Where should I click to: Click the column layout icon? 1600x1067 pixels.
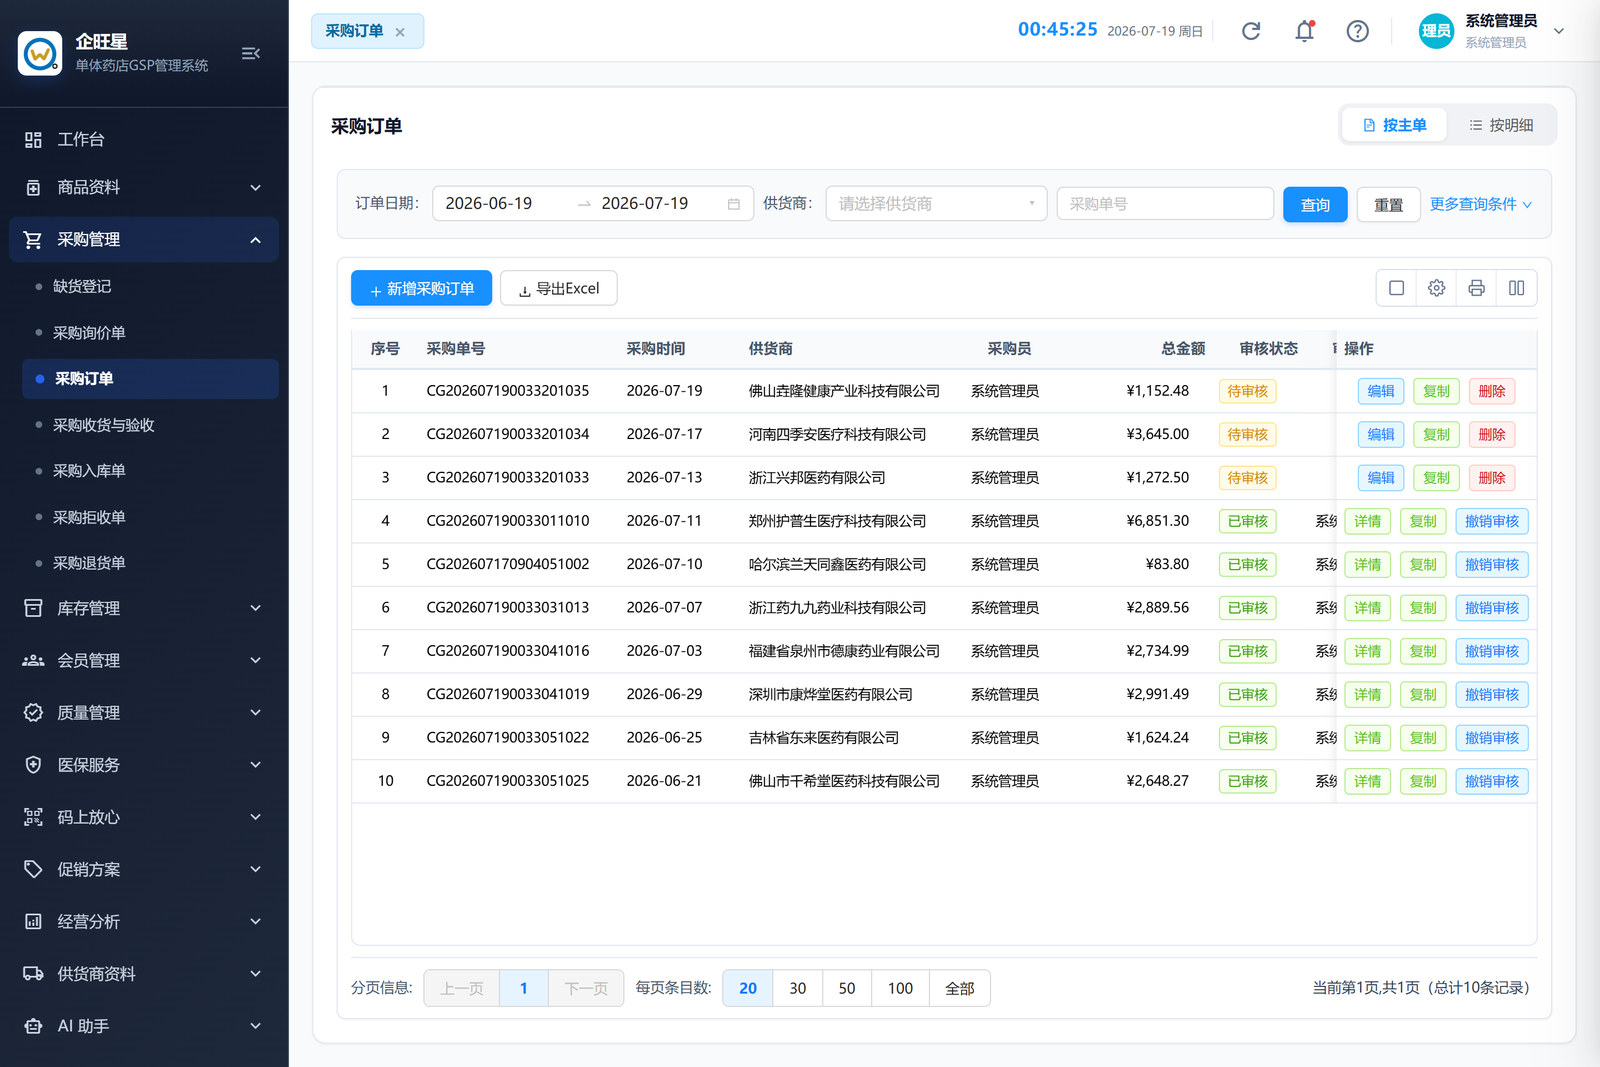[x=1517, y=288]
